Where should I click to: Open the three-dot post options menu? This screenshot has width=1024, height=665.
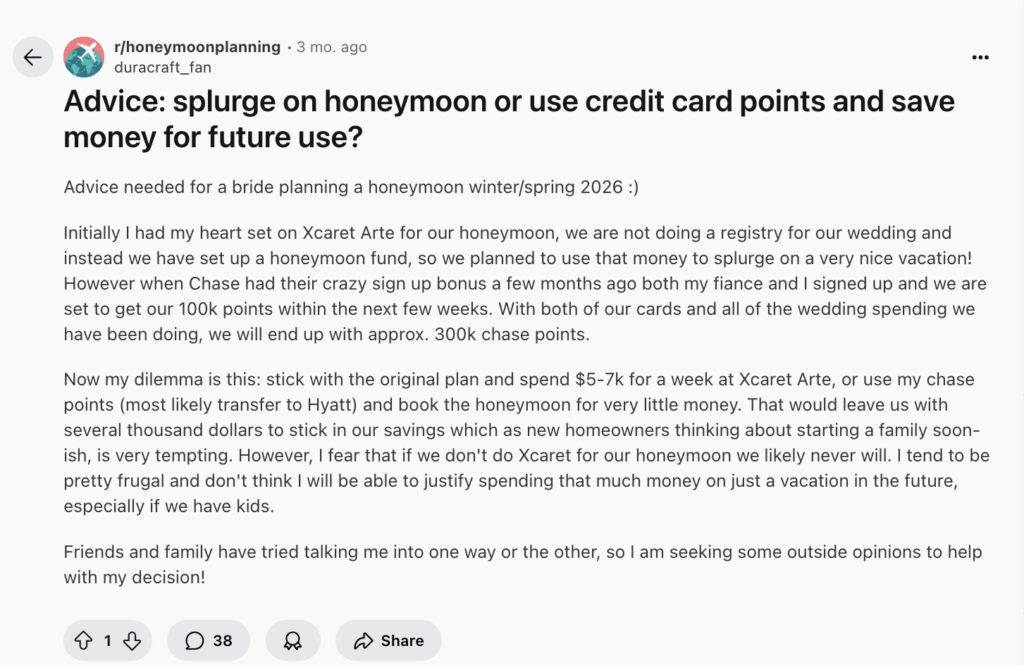[980, 57]
